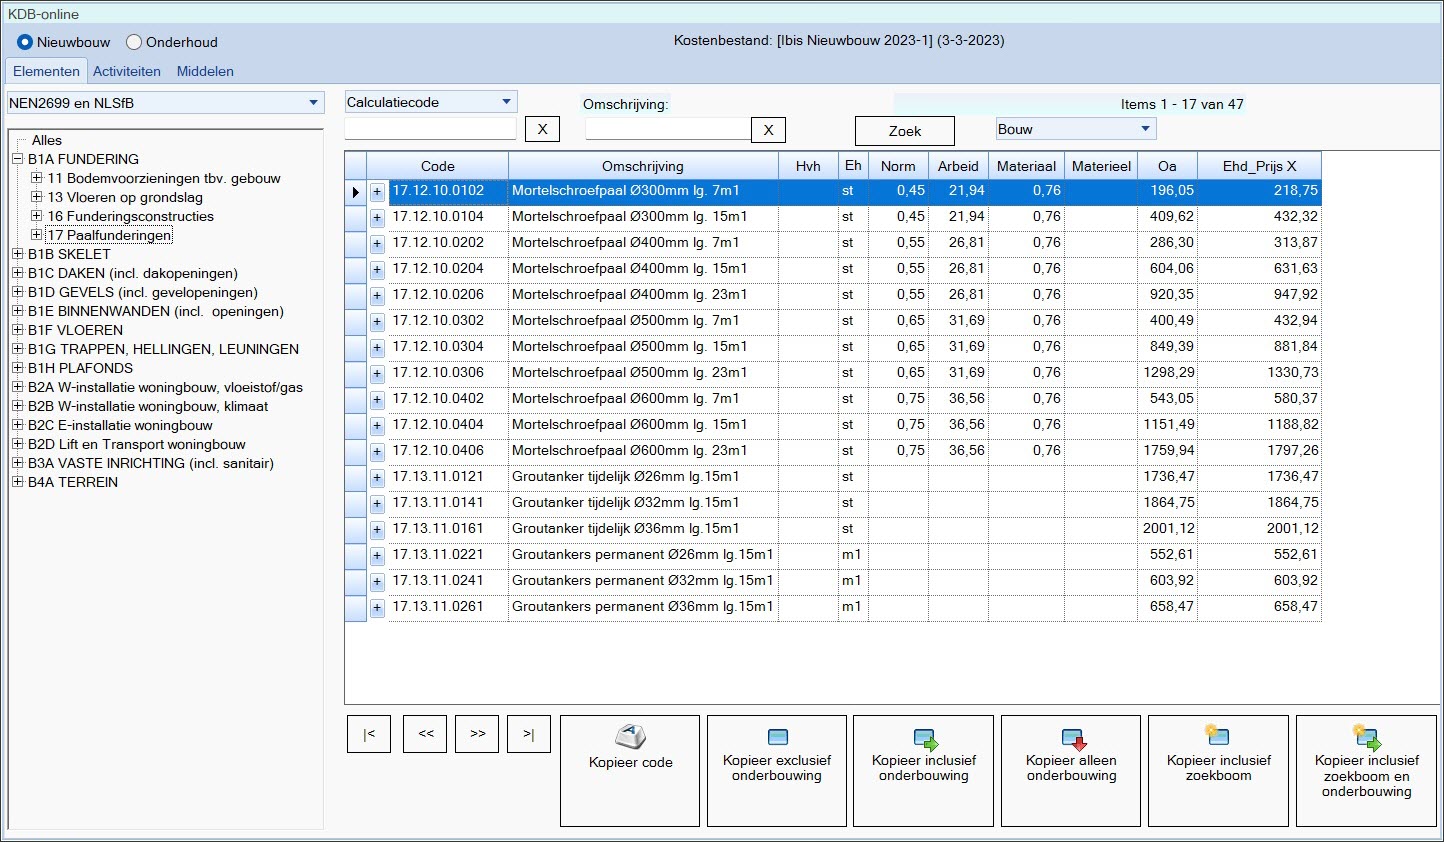This screenshot has width=1444, height=842.
Task: Select B3A VASTE INRICHTING (incl. sanitair)
Action: tap(151, 463)
